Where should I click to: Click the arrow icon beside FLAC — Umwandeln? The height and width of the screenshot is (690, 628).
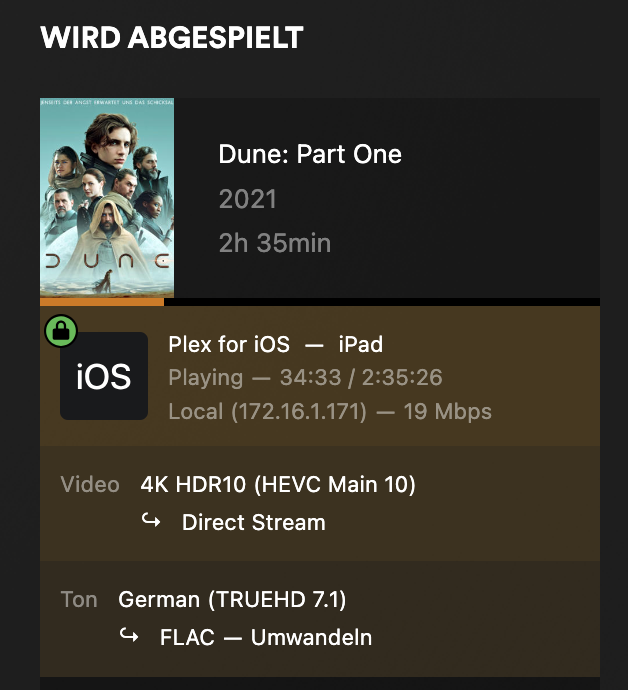coord(129,637)
